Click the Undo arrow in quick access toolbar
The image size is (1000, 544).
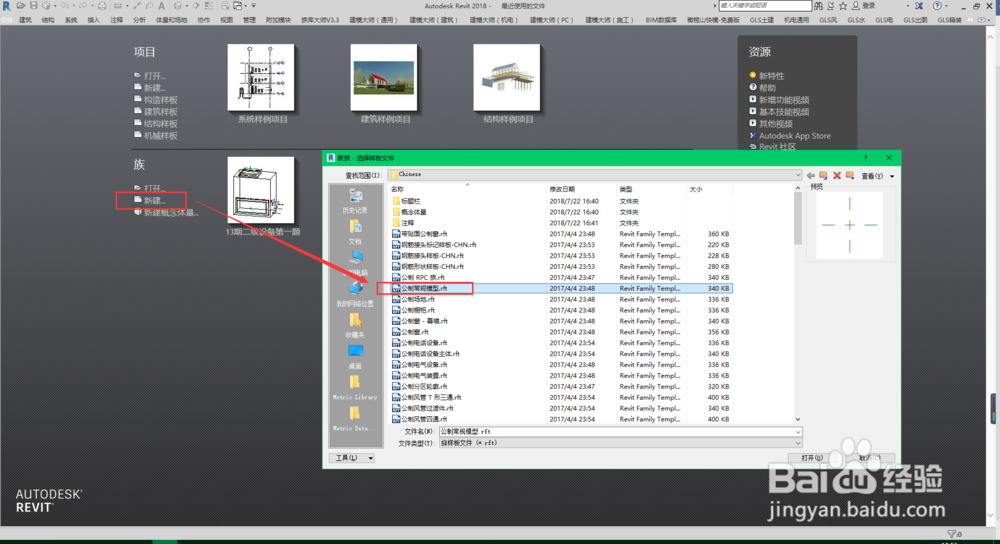tap(64, 6)
